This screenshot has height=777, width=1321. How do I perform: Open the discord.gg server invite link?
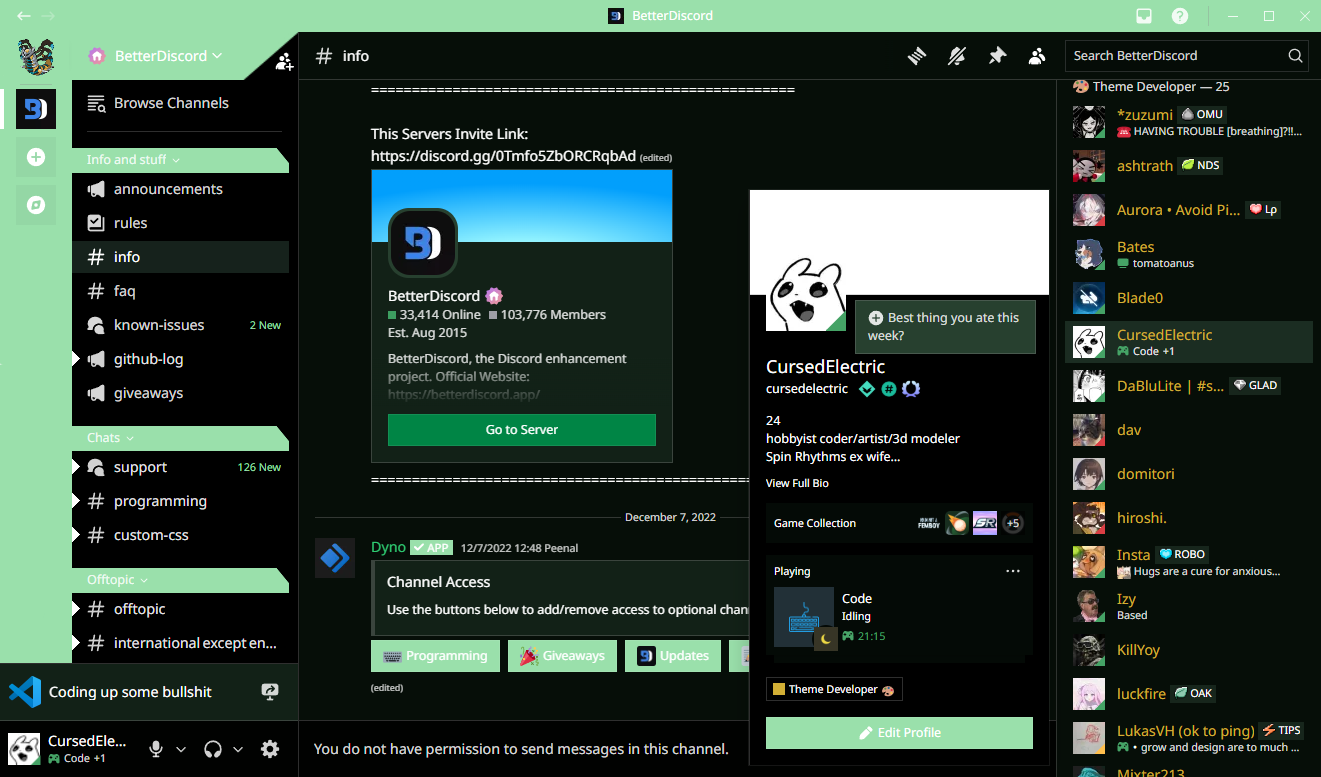(x=503, y=156)
